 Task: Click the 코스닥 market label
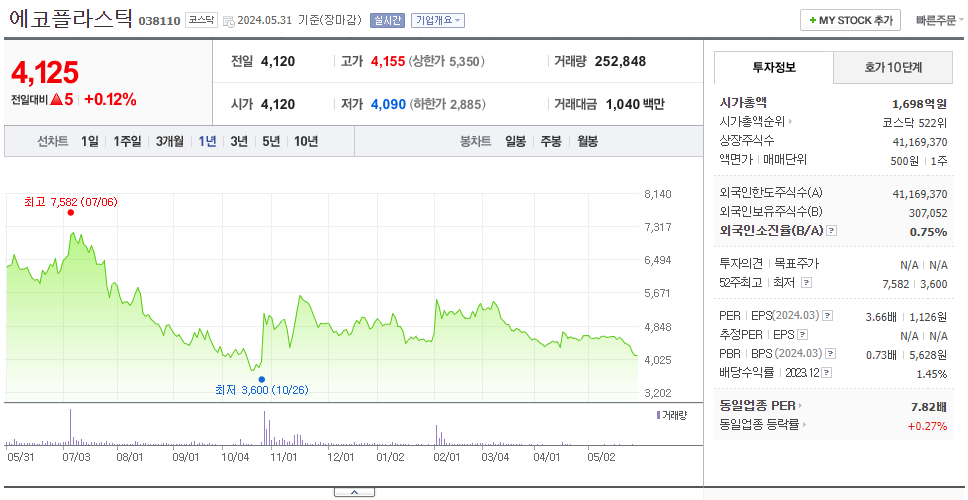[201, 20]
